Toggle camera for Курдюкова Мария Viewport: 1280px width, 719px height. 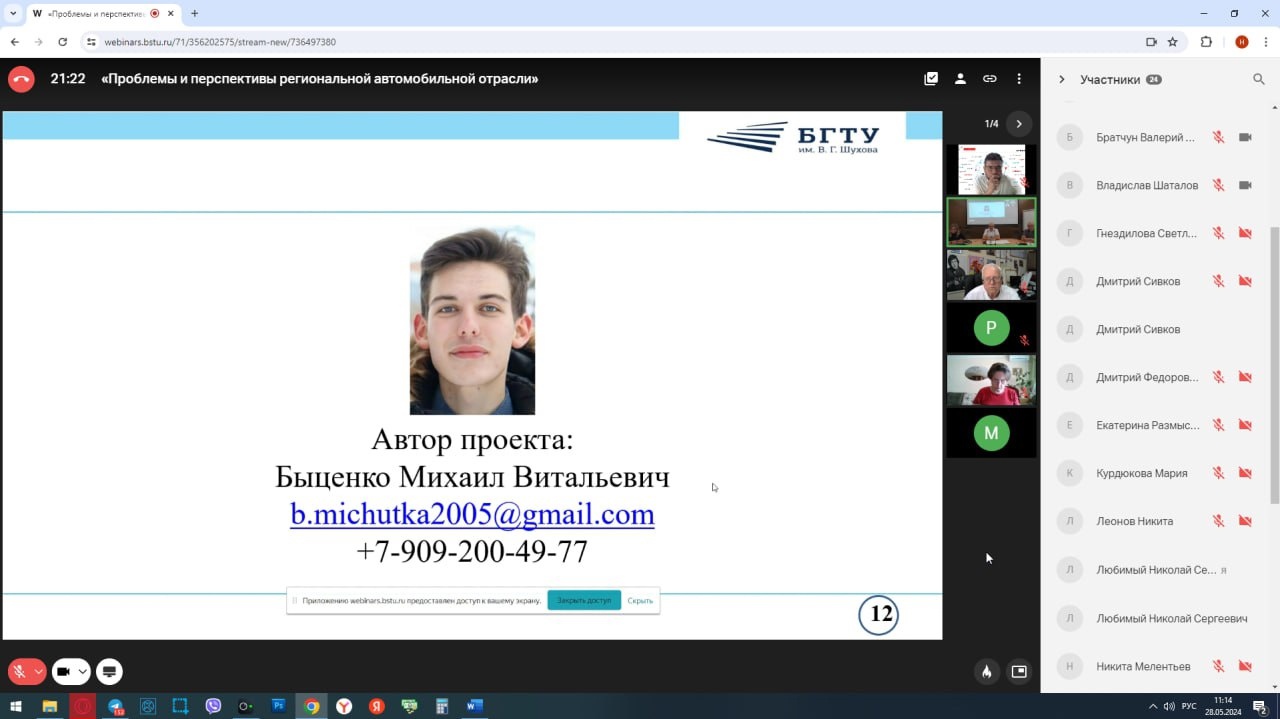[x=1246, y=473]
